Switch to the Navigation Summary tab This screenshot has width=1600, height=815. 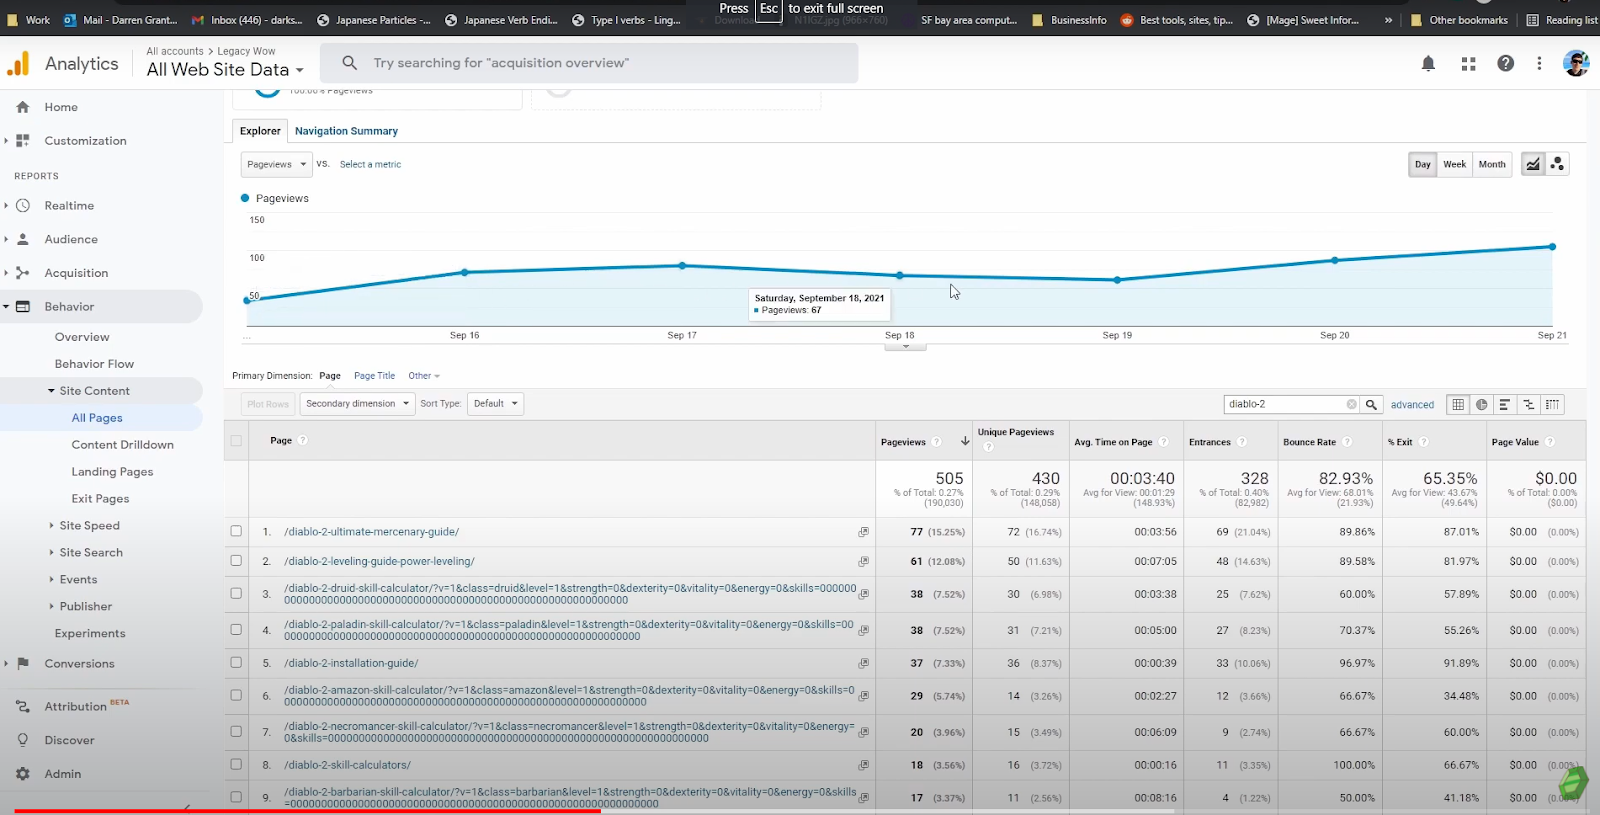tap(346, 131)
